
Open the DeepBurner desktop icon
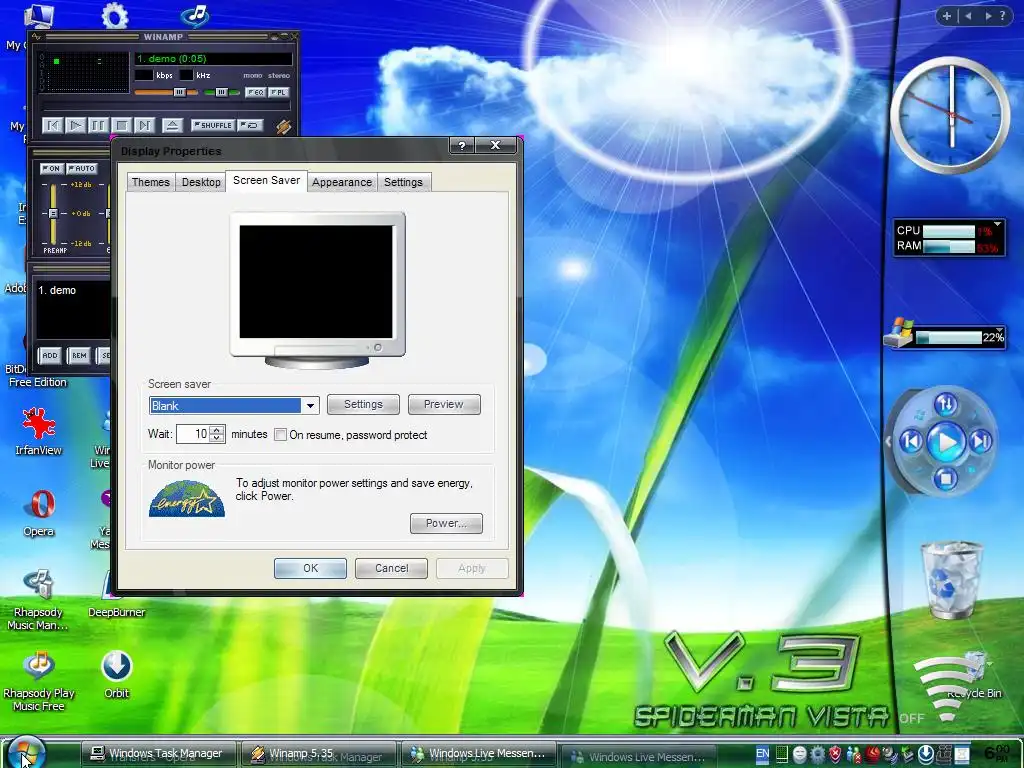[x=116, y=594]
